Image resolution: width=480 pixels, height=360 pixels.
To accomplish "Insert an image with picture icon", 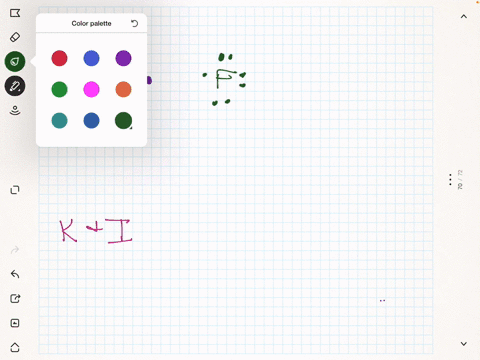I will pyautogui.click(x=15, y=323).
